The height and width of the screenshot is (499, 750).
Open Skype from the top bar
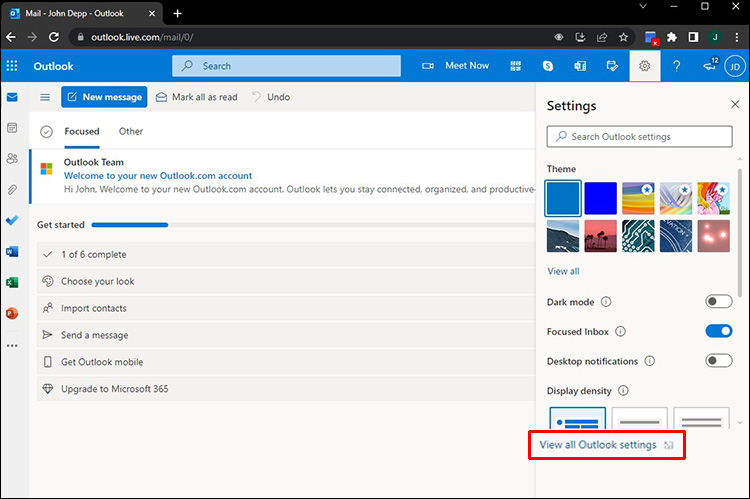pos(548,66)
